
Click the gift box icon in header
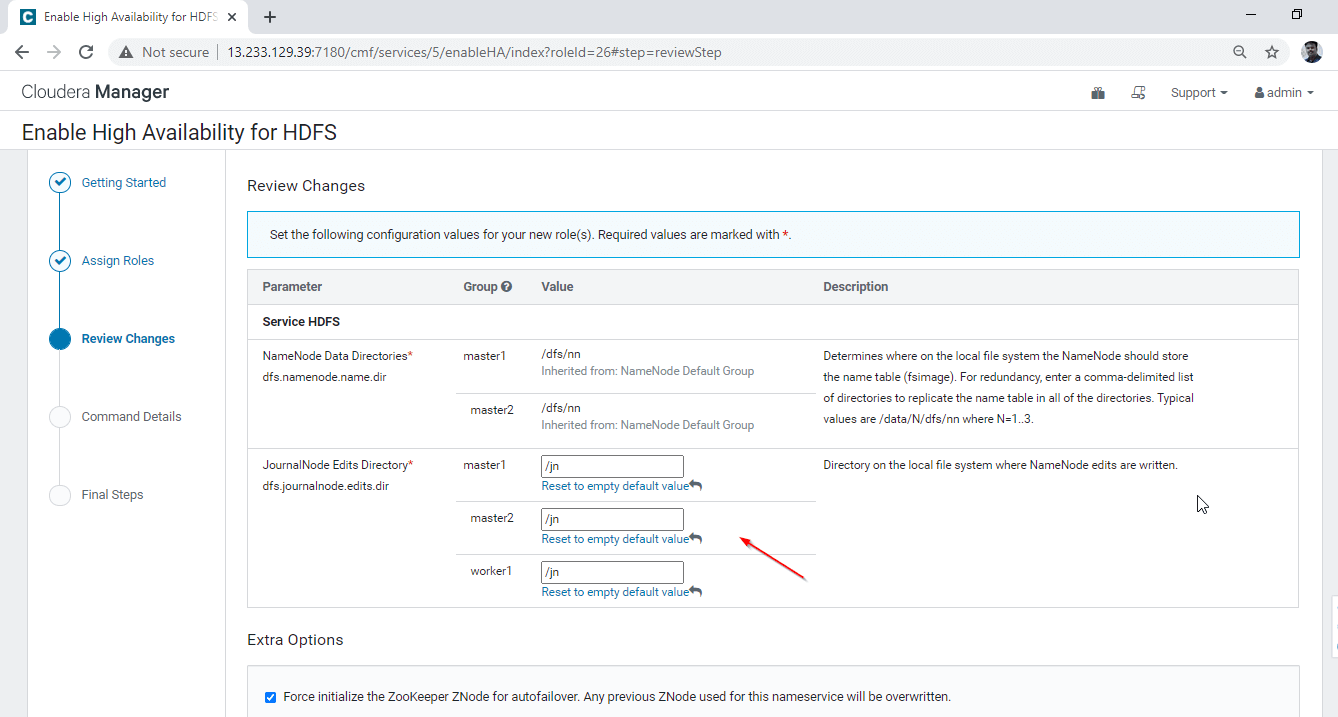point(1098,93)
